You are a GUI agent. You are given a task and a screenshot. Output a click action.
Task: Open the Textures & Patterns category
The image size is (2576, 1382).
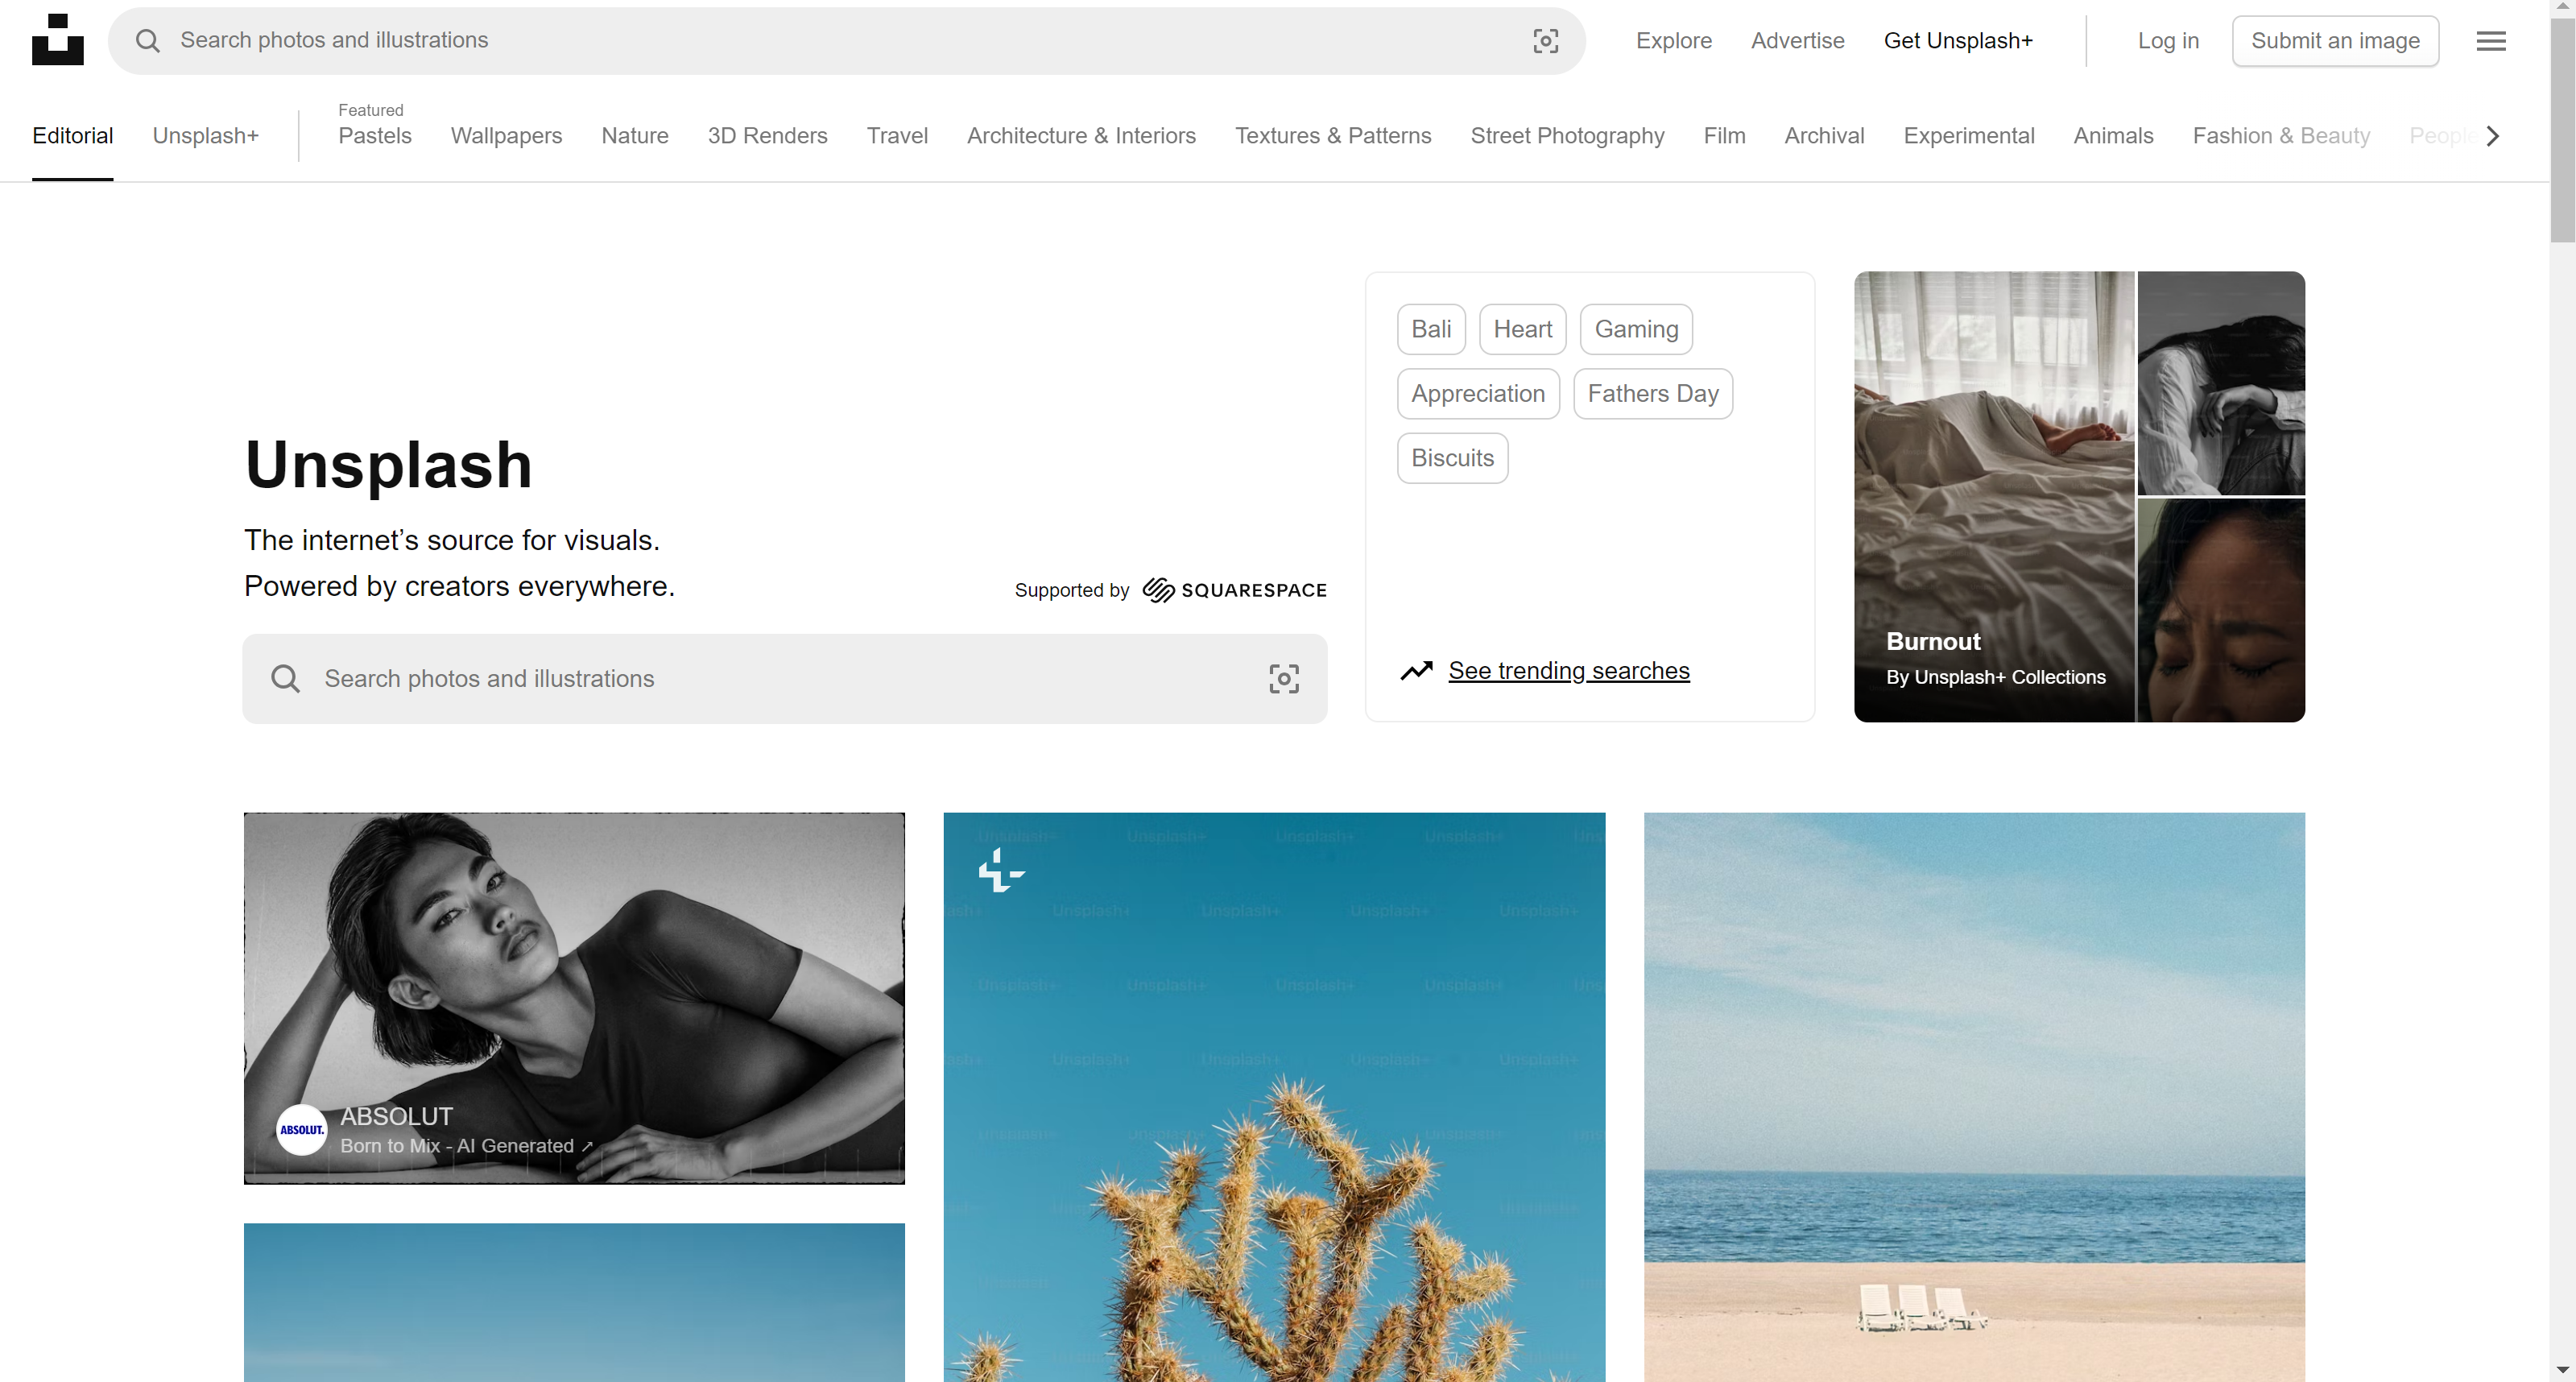[x=1333, y=136]
